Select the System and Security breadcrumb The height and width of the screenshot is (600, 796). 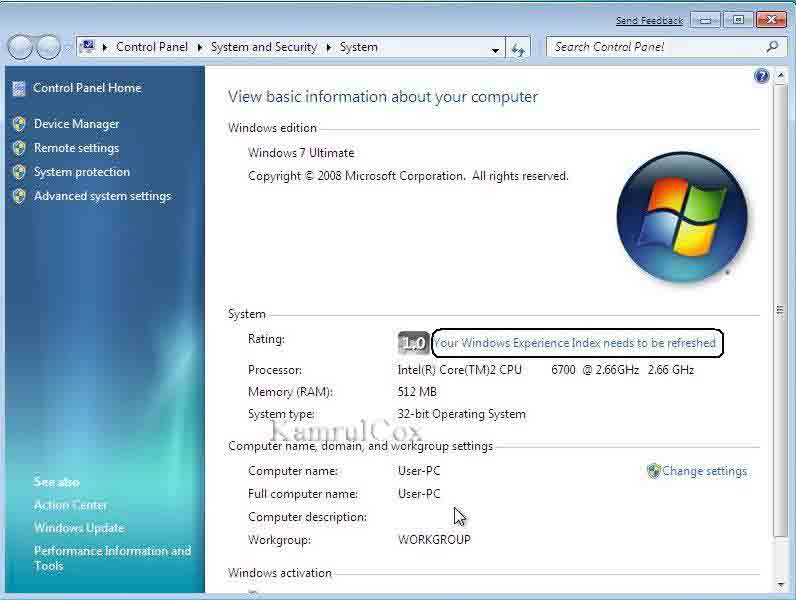[263, 47]
